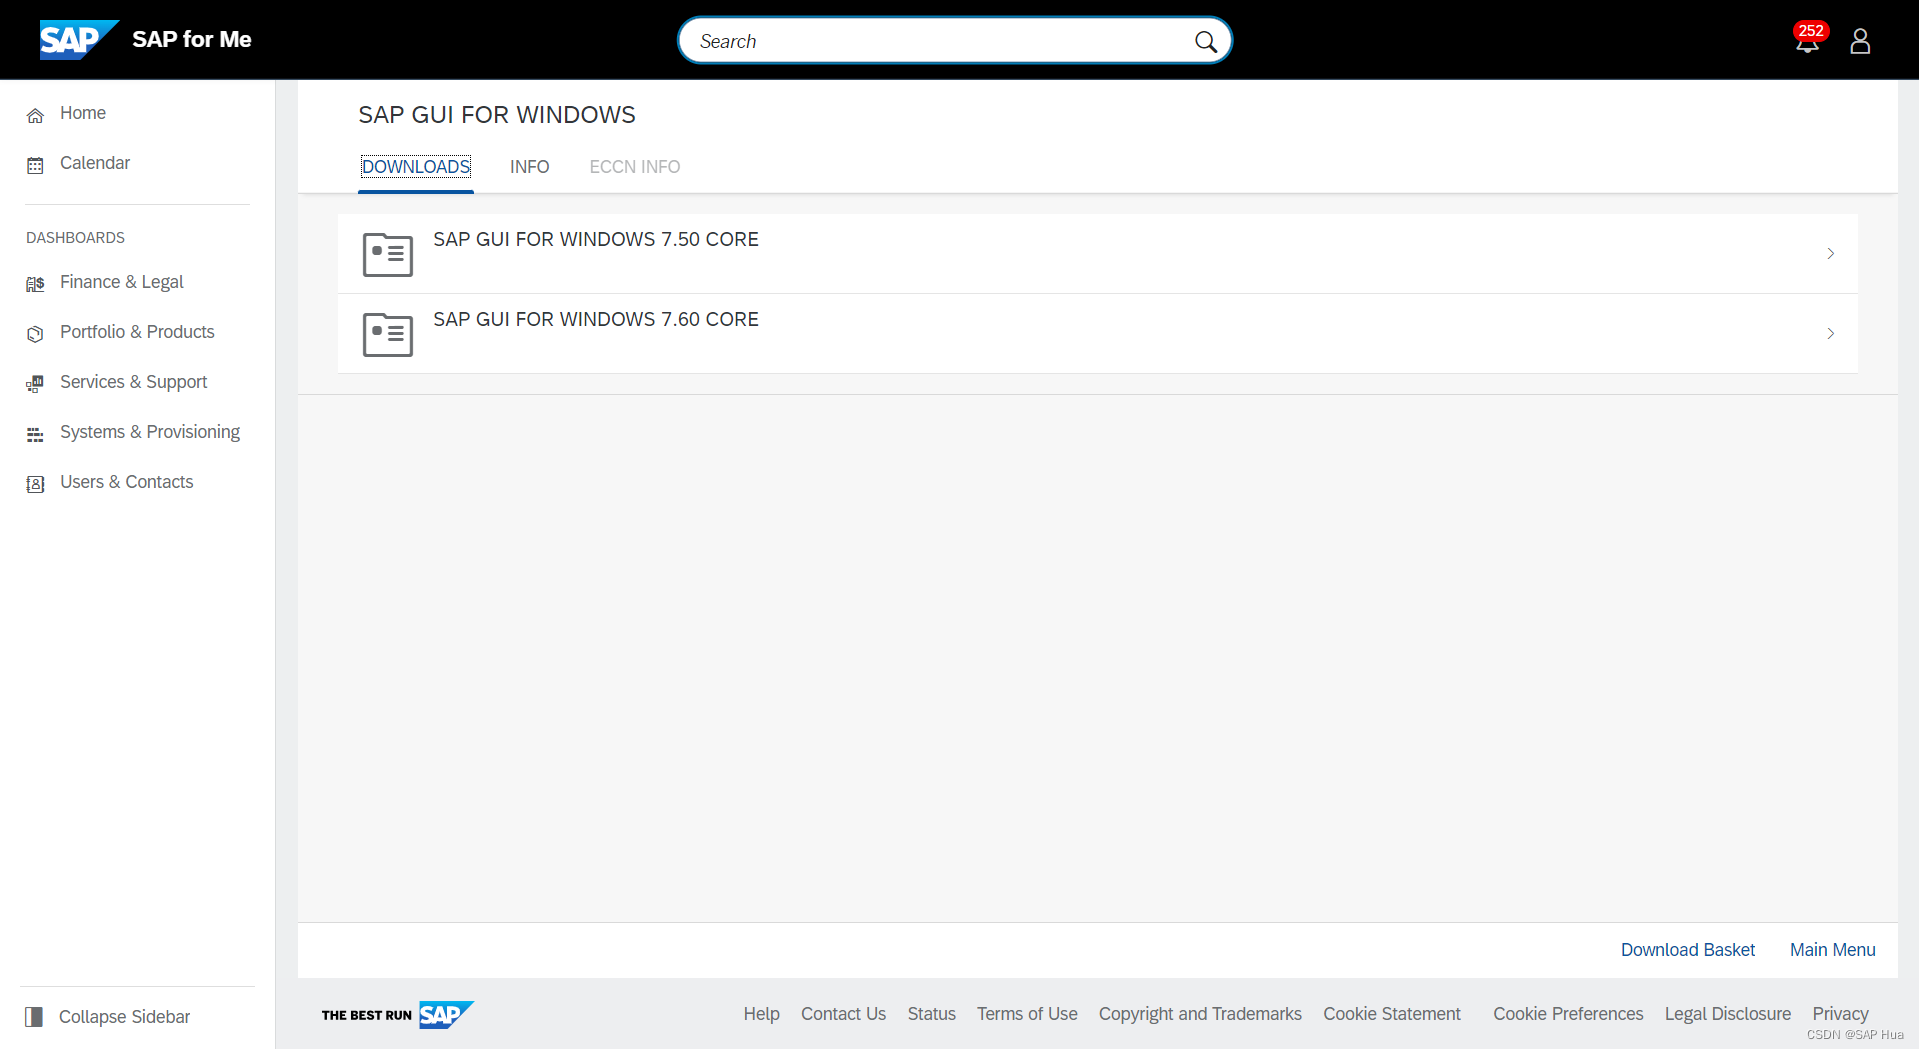Image resolution: width=1919 pixels, height=1049 pixels.
Task: Click the Portfolio & Products icon
Action: point(35,334)
